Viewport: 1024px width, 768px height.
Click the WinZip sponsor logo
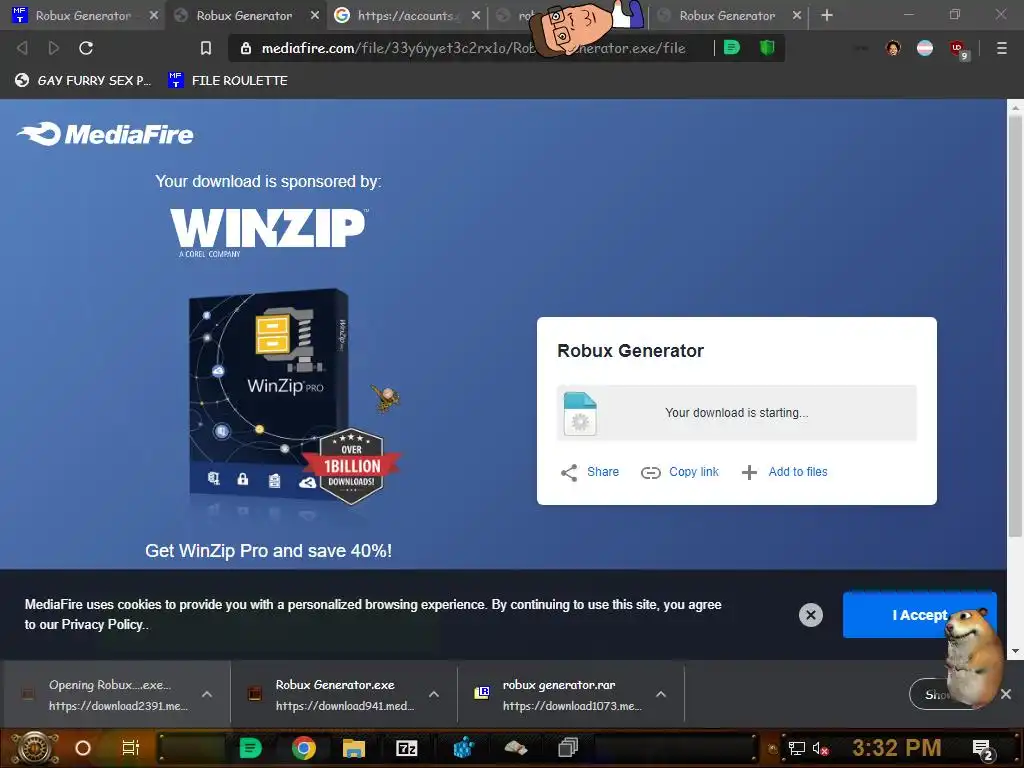tap(269, 232)
